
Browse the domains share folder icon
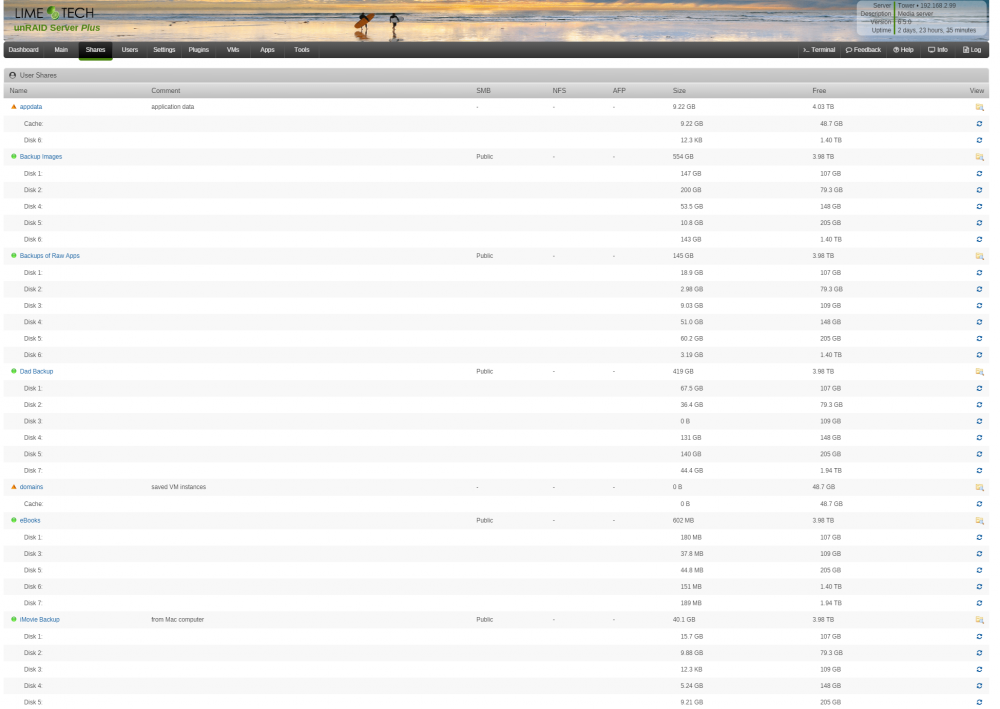coord(979,487)
